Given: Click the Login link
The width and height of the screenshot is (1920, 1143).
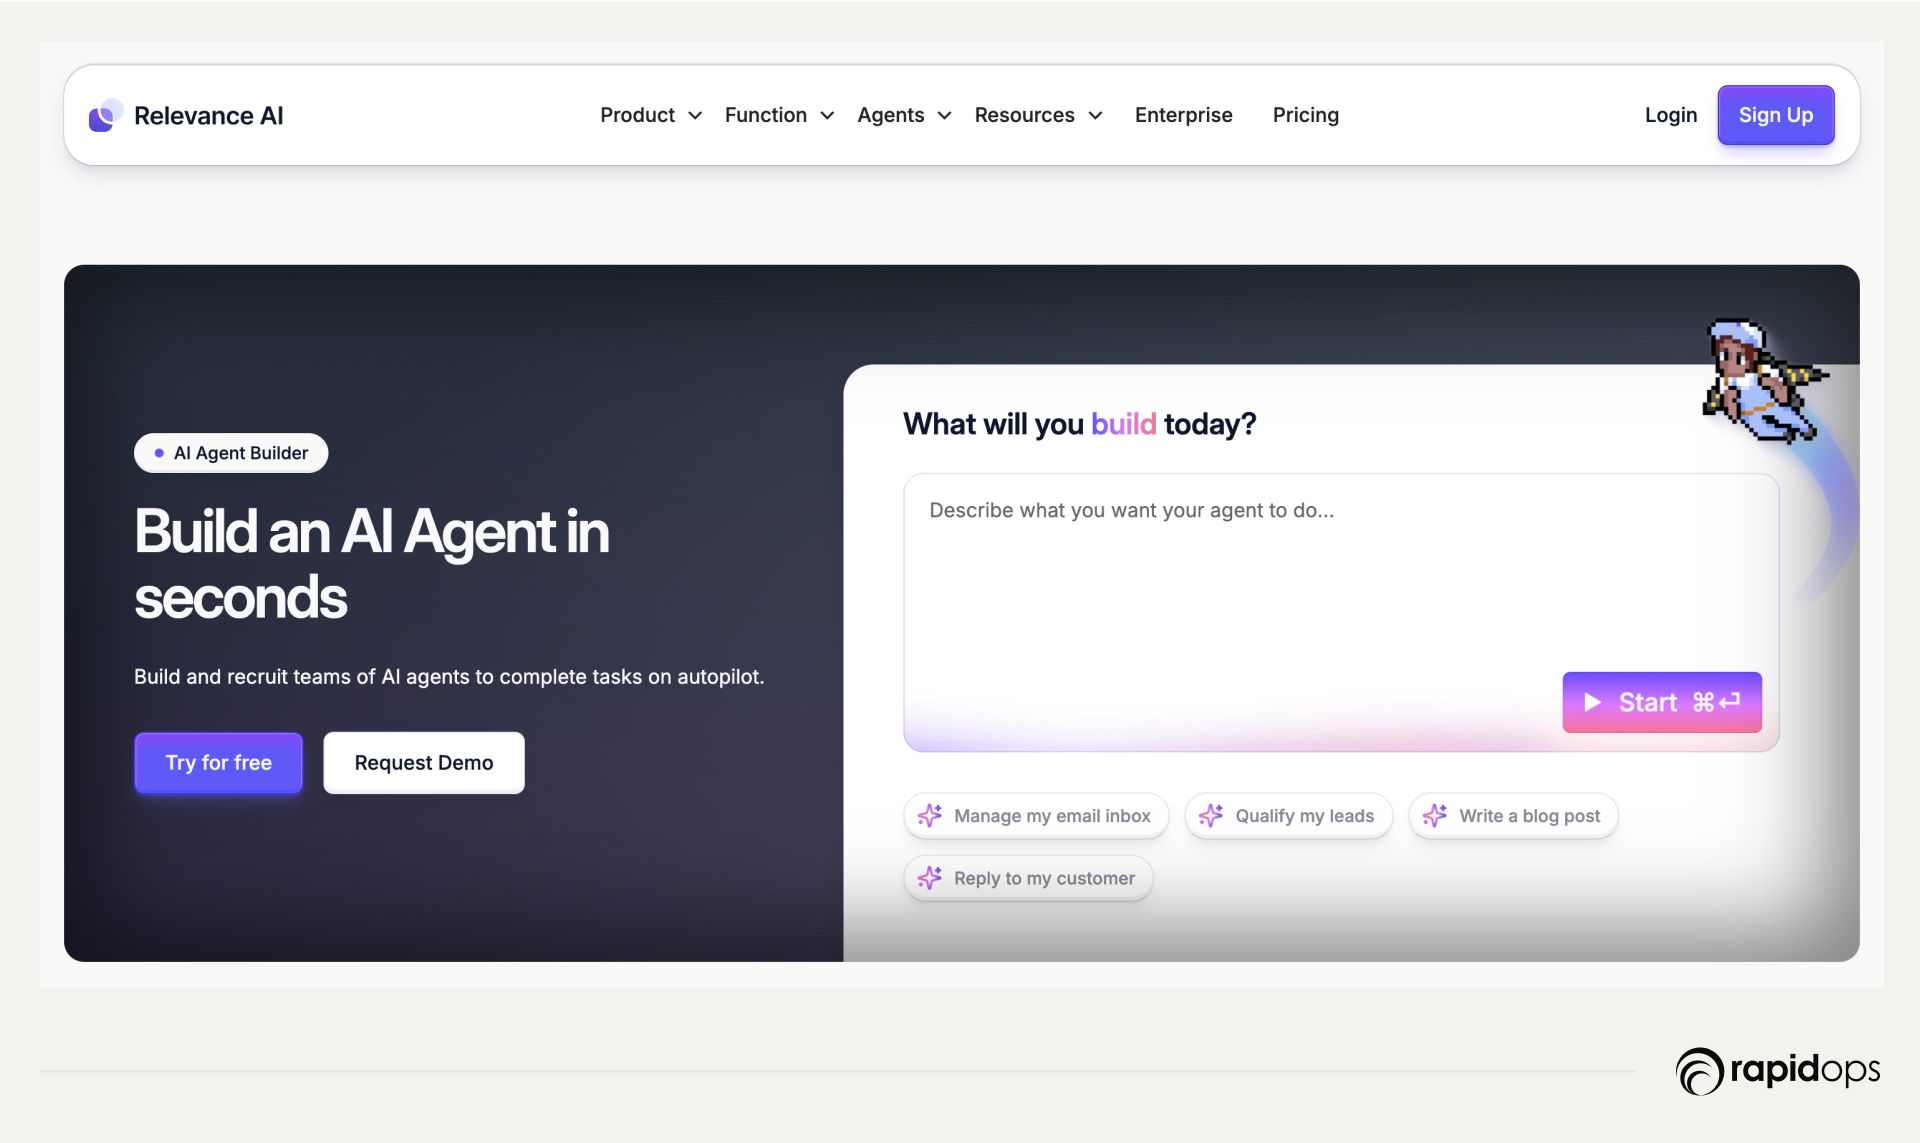Looking at the screenshot, I should tap(1670, 115).
